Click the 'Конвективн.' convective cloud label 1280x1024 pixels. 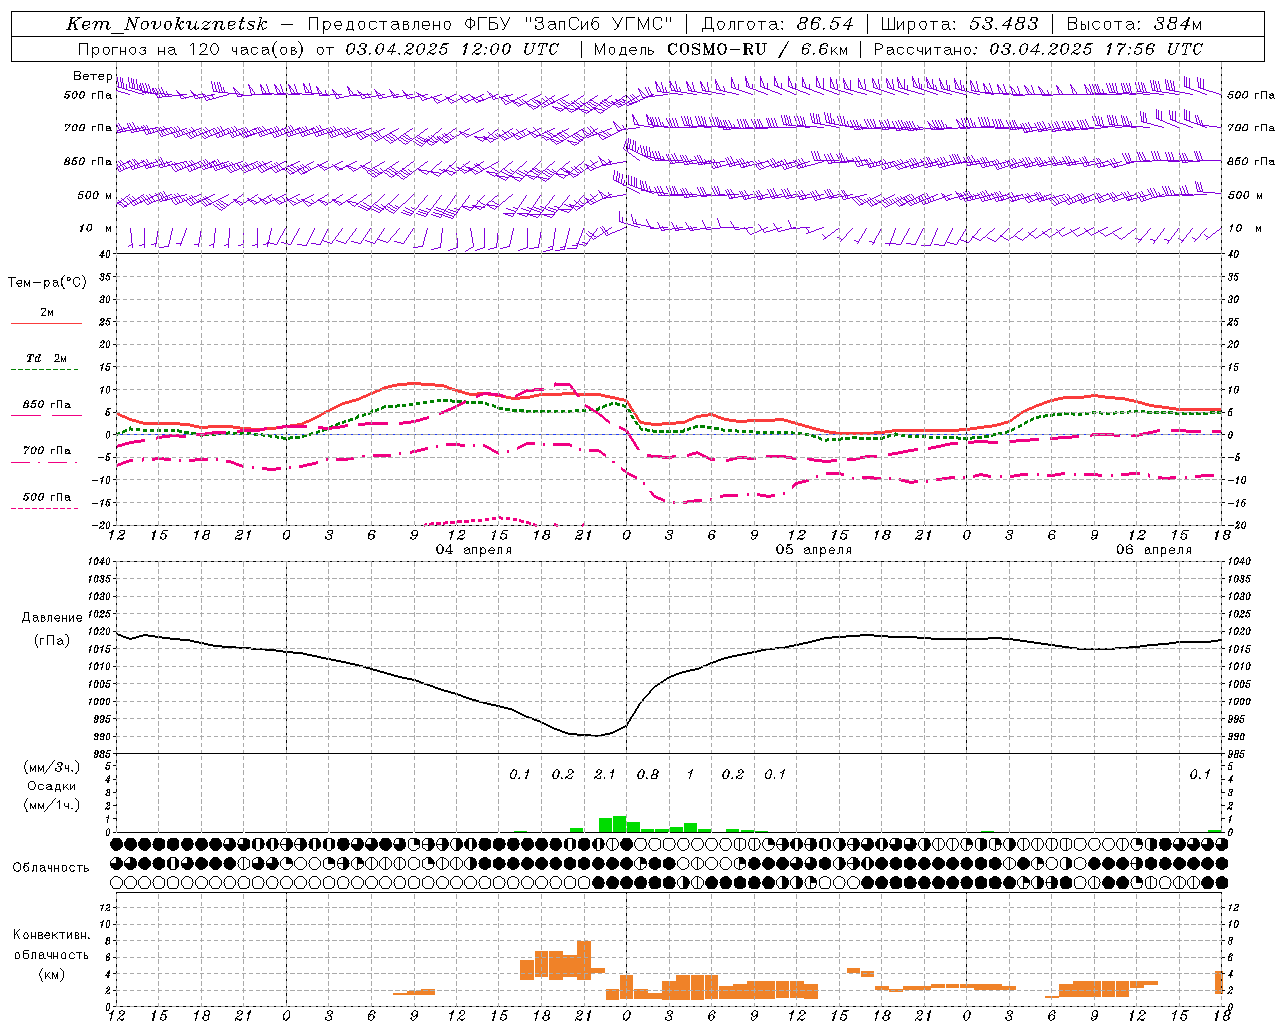51,935
